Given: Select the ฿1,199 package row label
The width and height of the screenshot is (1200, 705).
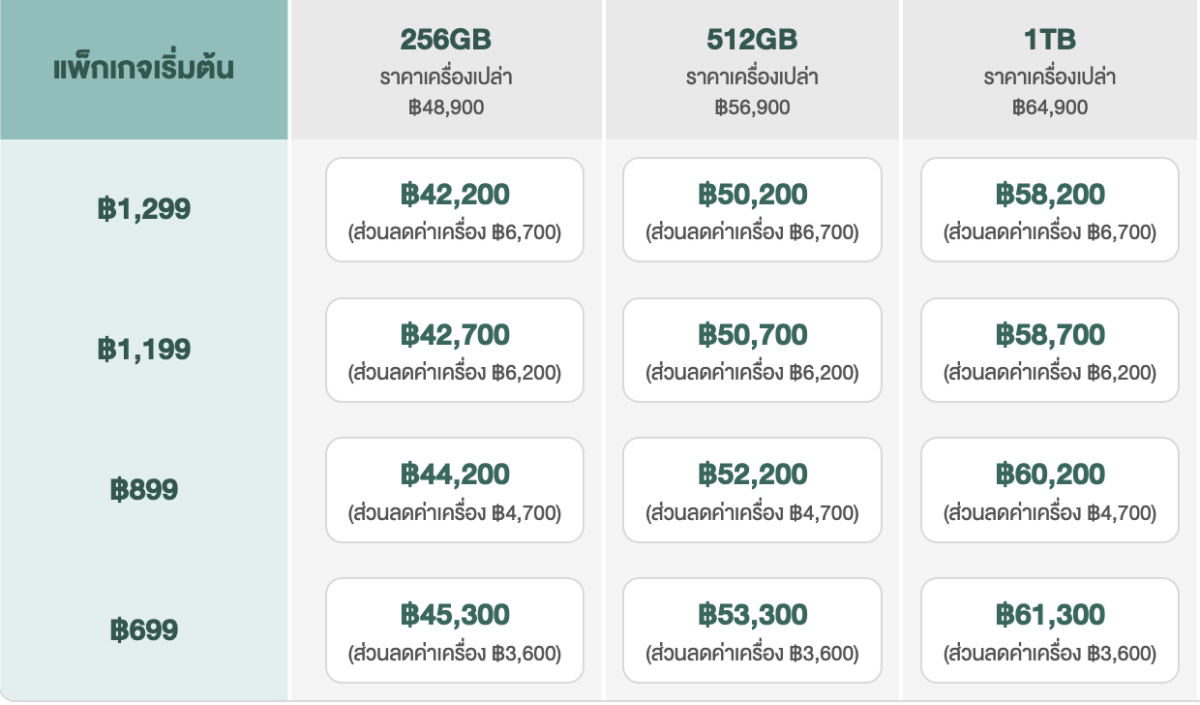Looking at the screenshot, I should (x=144, y=350).
